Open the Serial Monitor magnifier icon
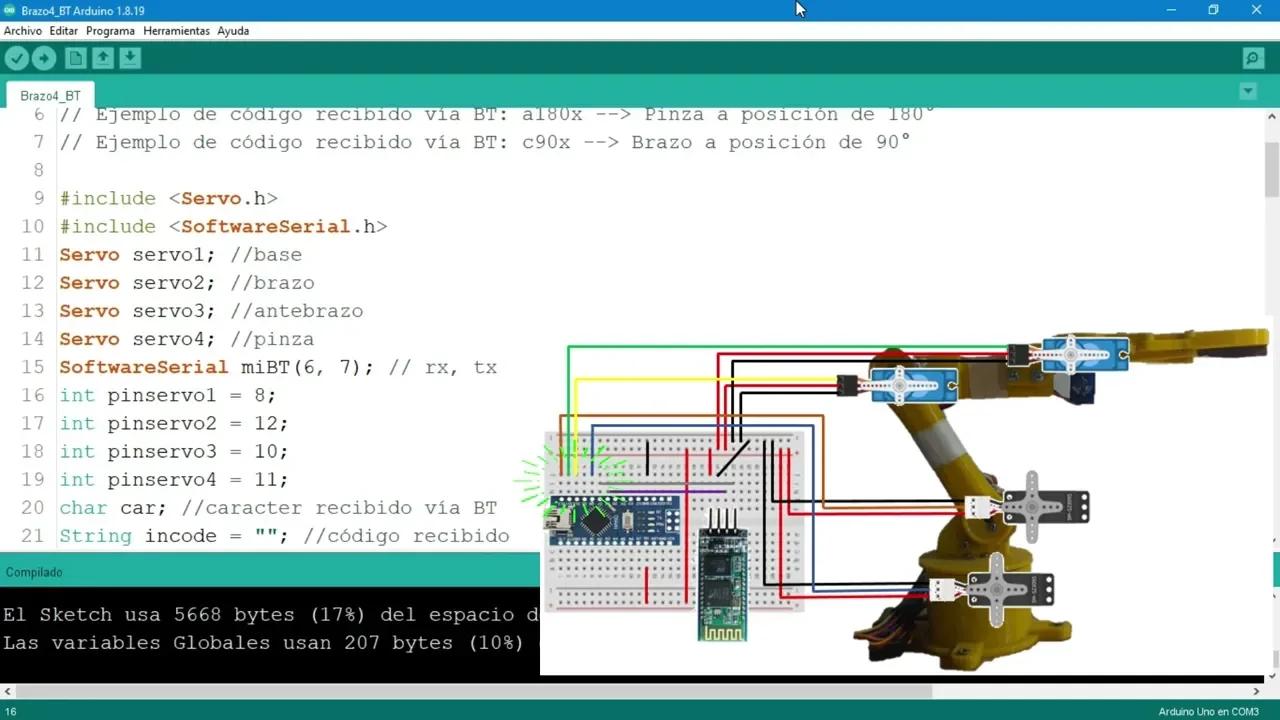Screen dimensions: 1280x720 point(1253,58)
